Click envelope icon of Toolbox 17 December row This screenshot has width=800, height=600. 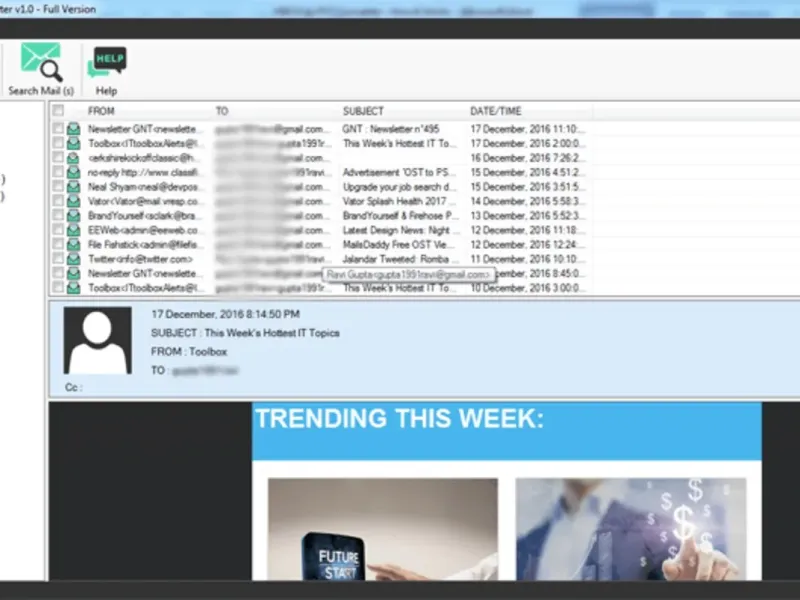point(73,143)
